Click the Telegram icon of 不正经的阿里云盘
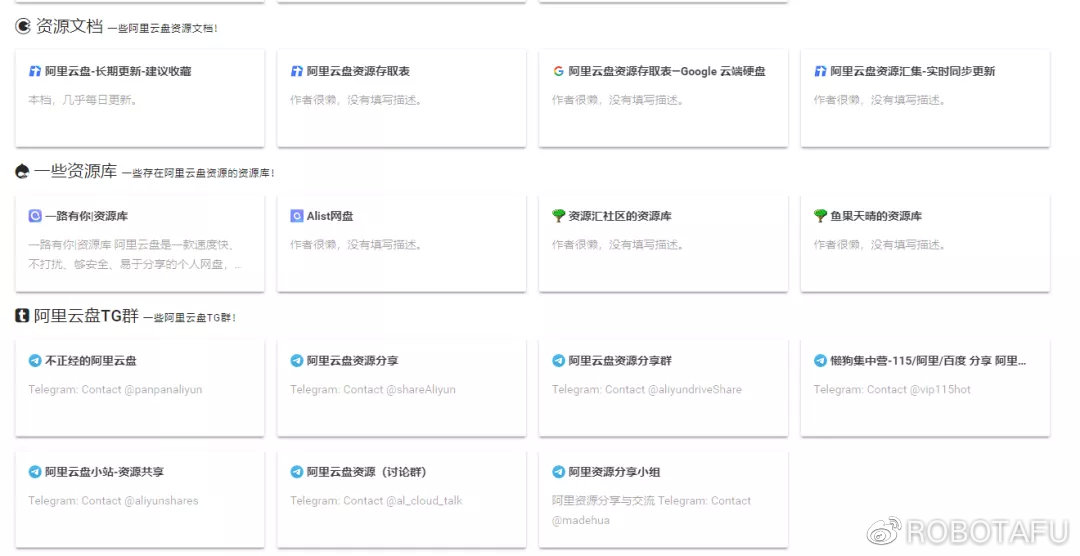 (x=35, y=360)
